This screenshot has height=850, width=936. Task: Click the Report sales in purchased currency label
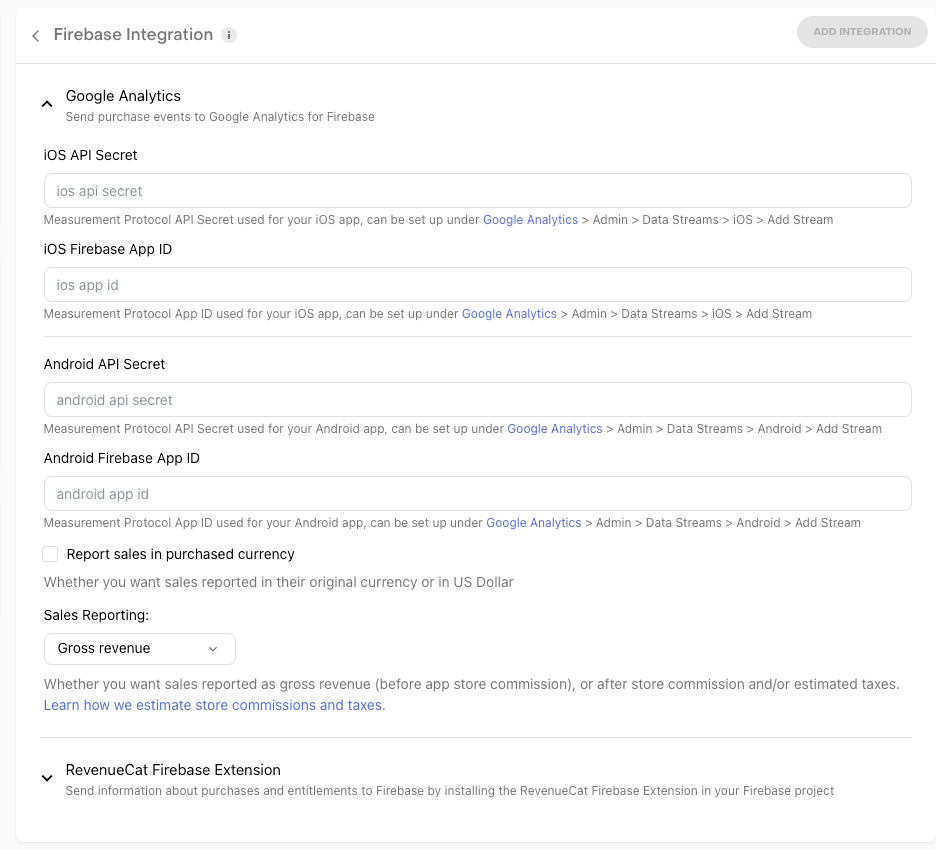[x=180, y=554]
